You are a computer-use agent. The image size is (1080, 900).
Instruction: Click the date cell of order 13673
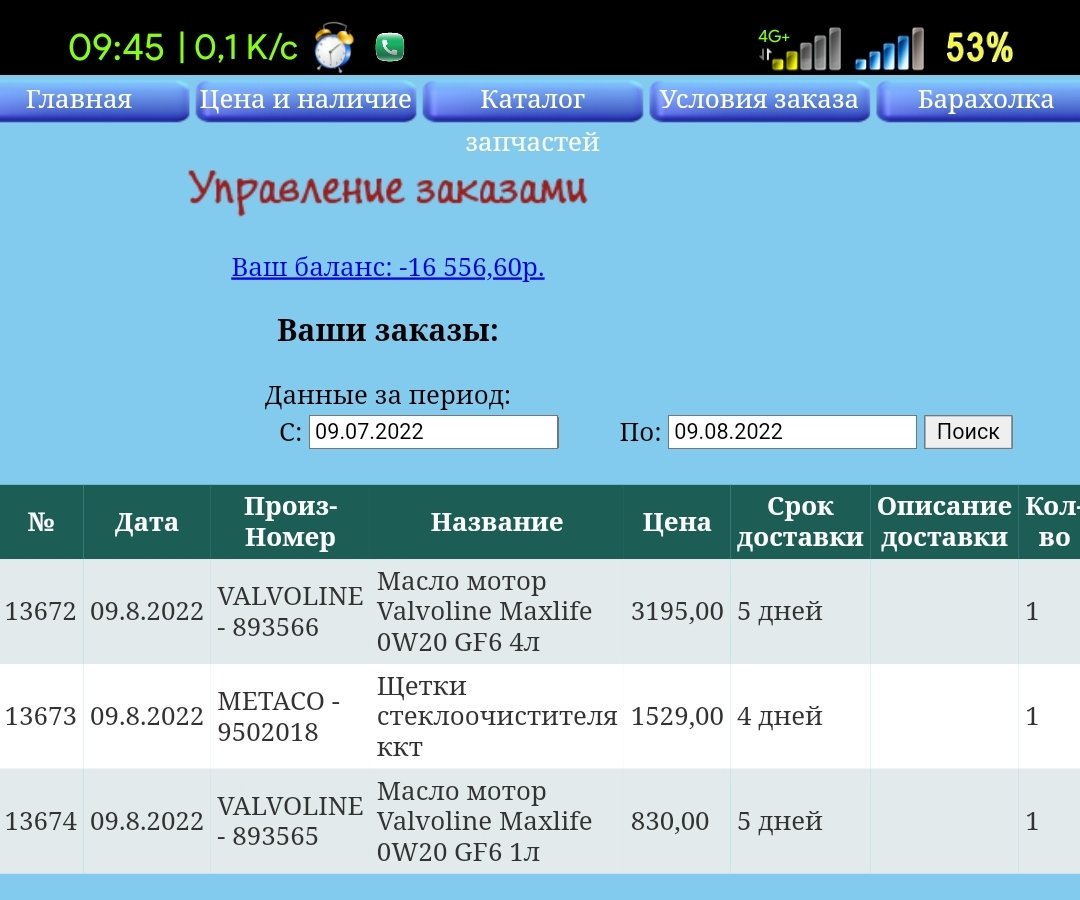click(147, 716)
